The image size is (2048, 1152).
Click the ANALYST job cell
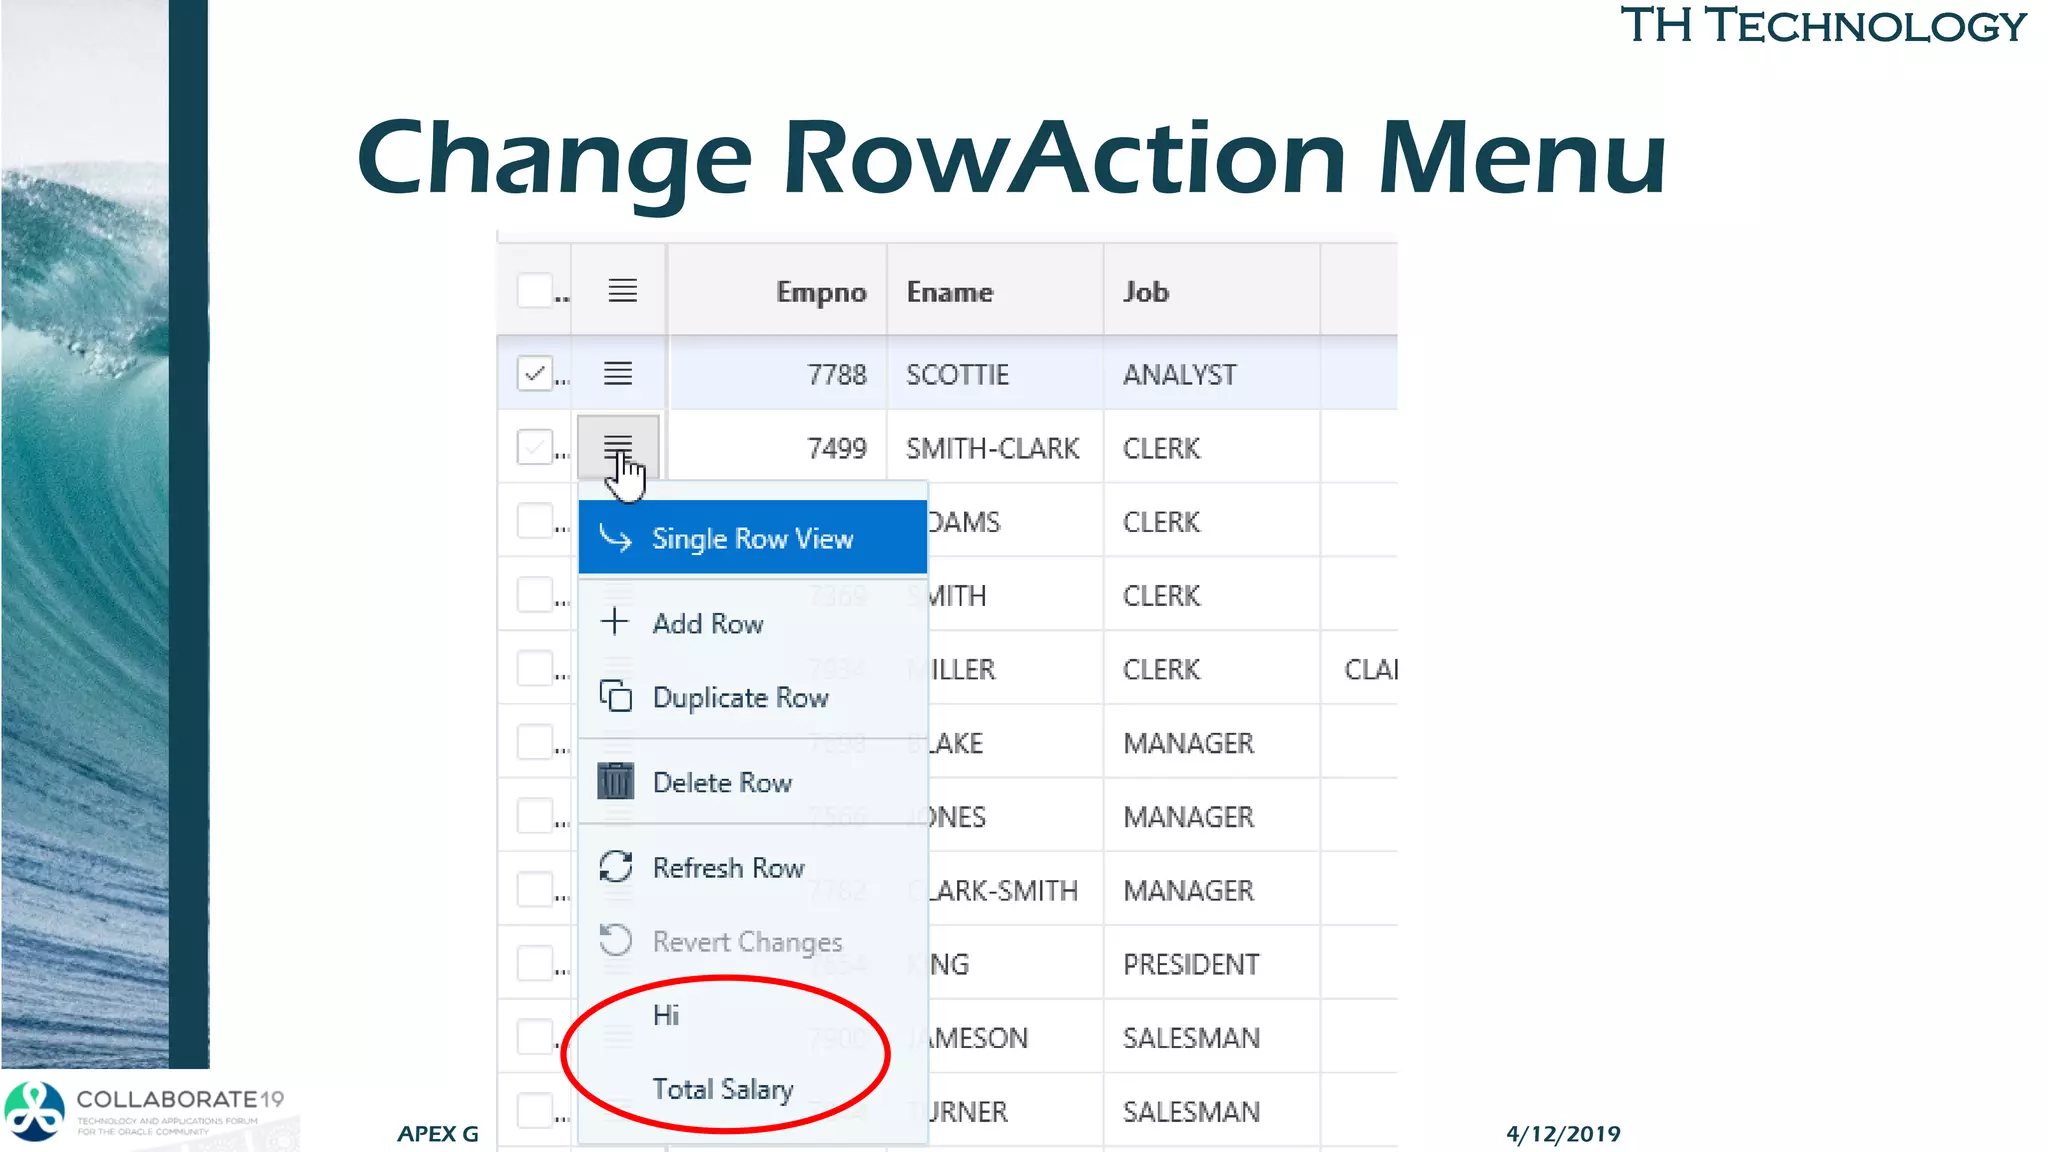pos(1212,374)
